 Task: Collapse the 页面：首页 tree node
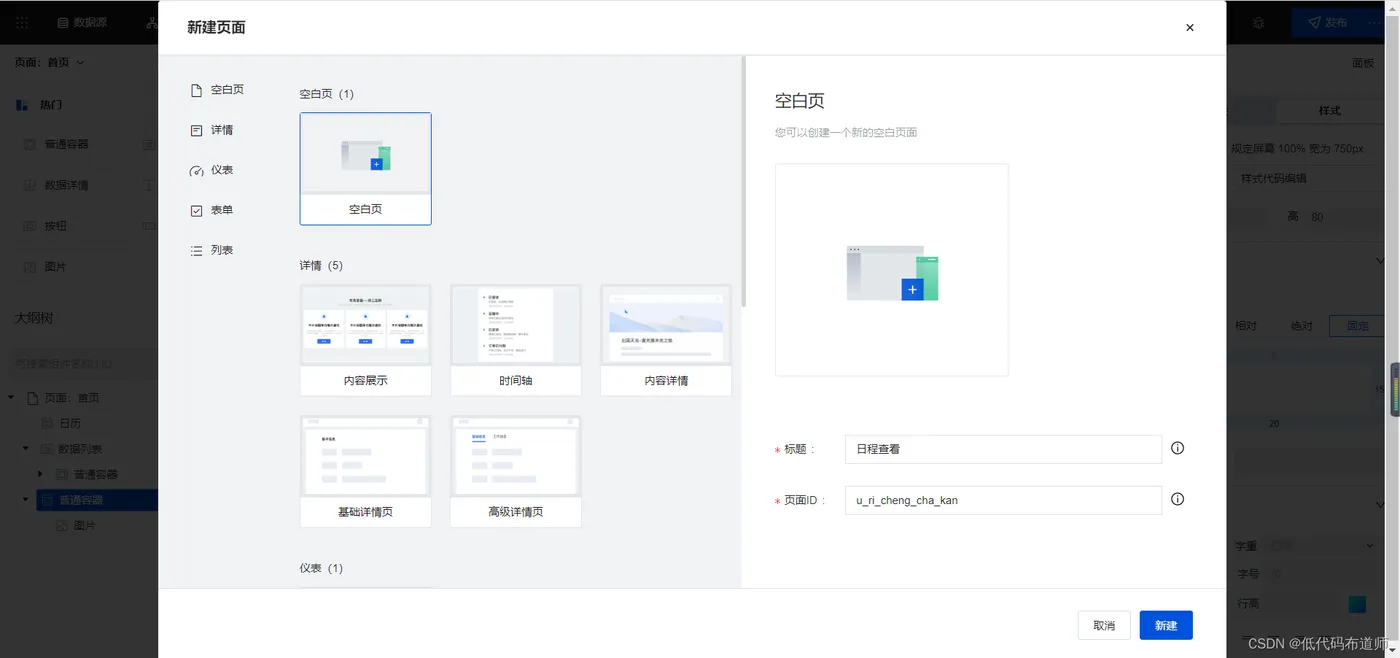(11, 398)
